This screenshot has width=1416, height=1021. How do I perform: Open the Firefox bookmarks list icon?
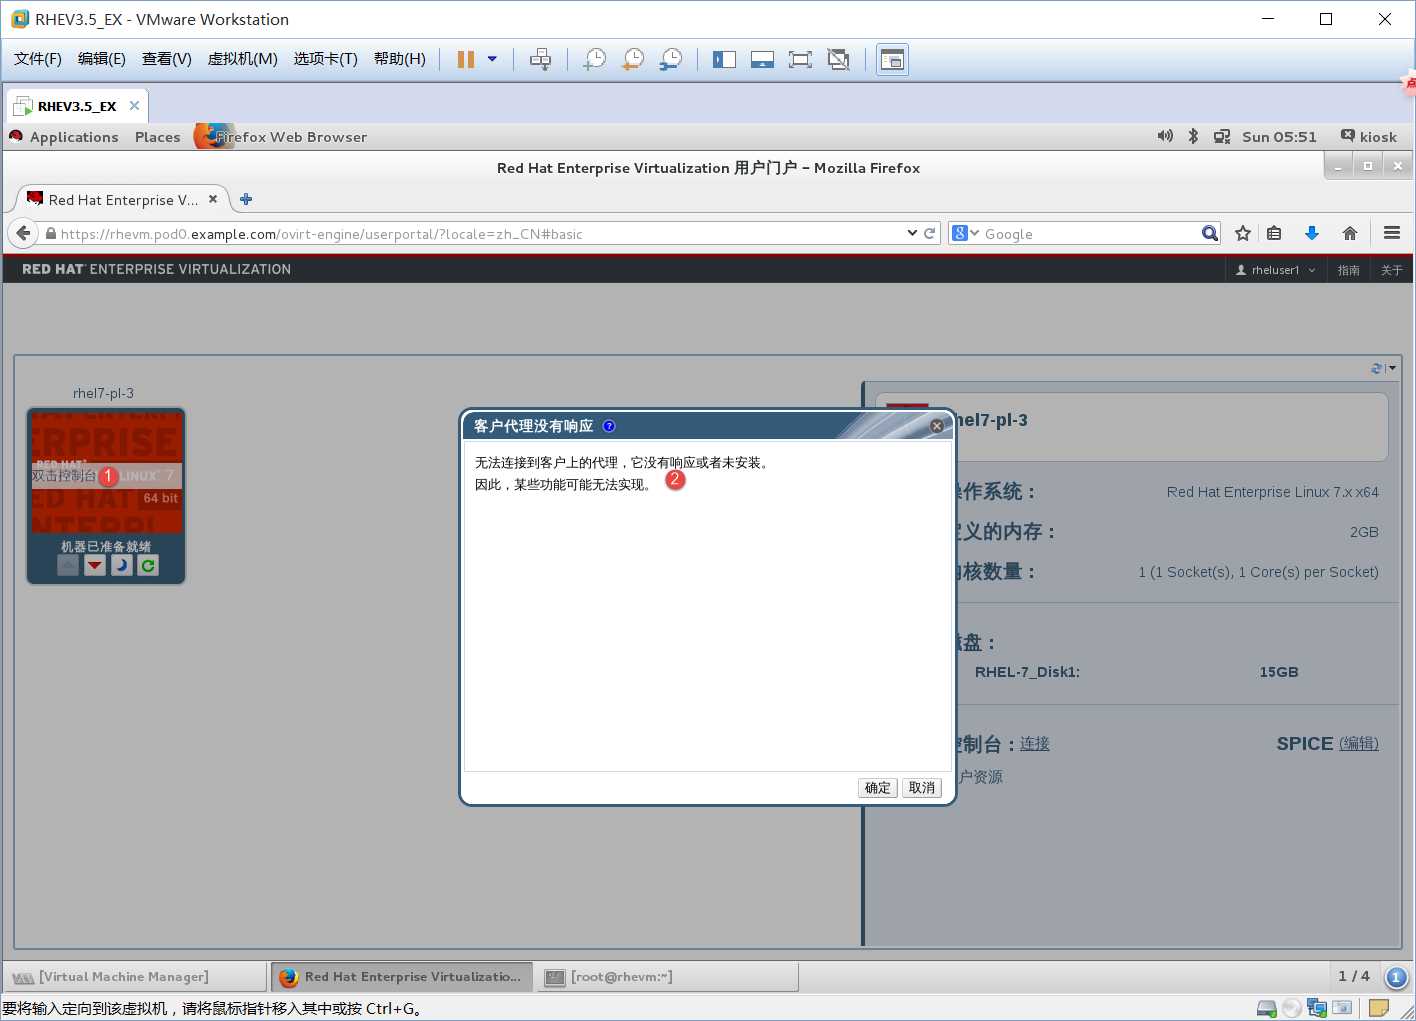click(x=1274, y=233)
